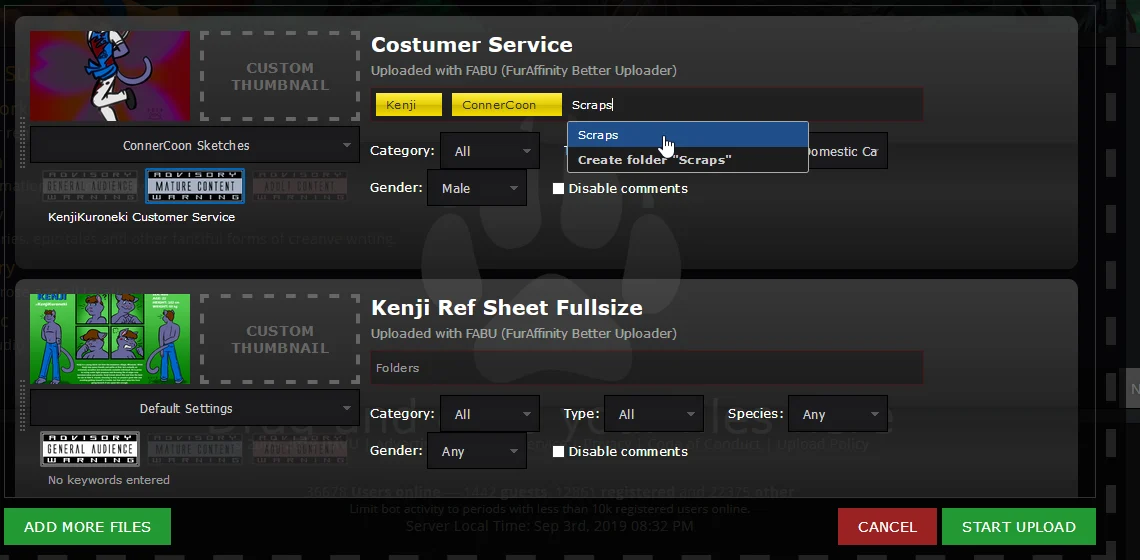Open Type dropdown for Kenji Ref Sheet
The image size is (1140, 560).
(654, 415)
